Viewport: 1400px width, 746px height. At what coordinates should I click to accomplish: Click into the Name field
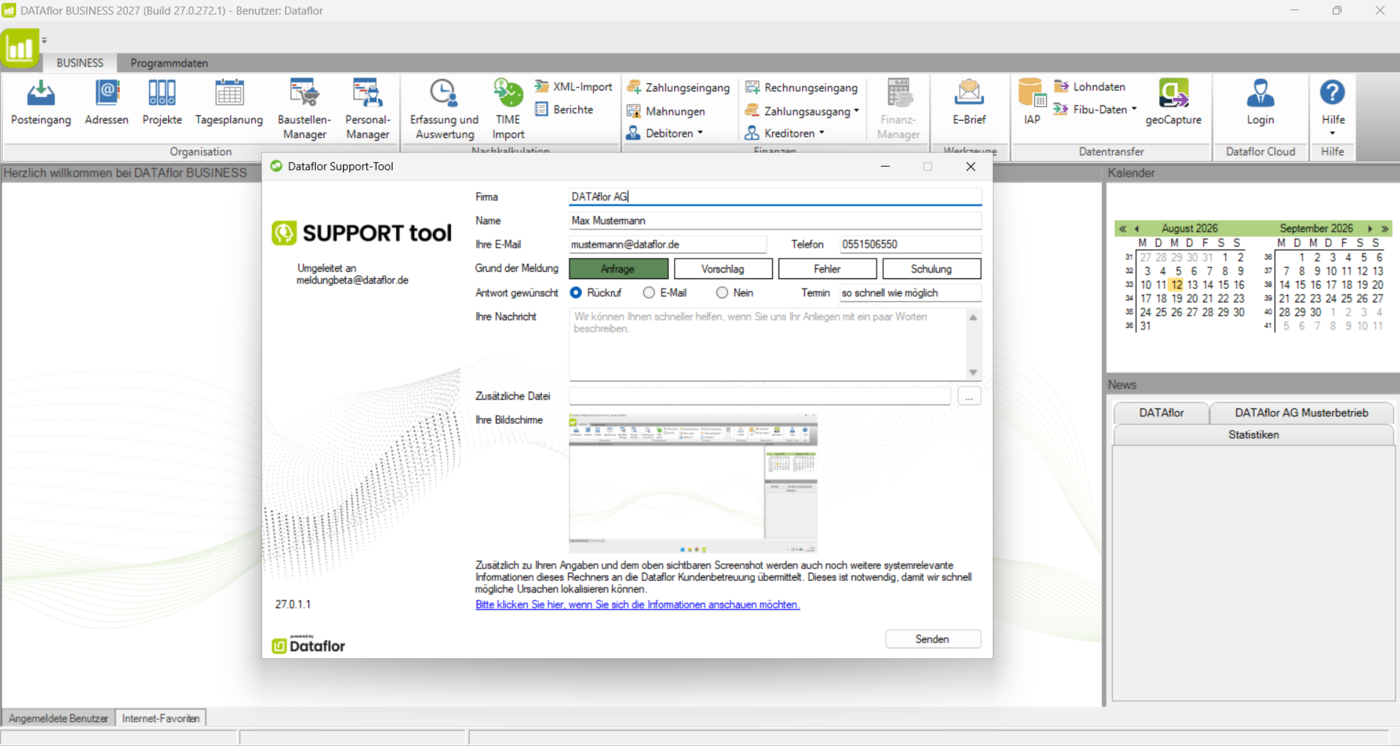coord(775,221)
